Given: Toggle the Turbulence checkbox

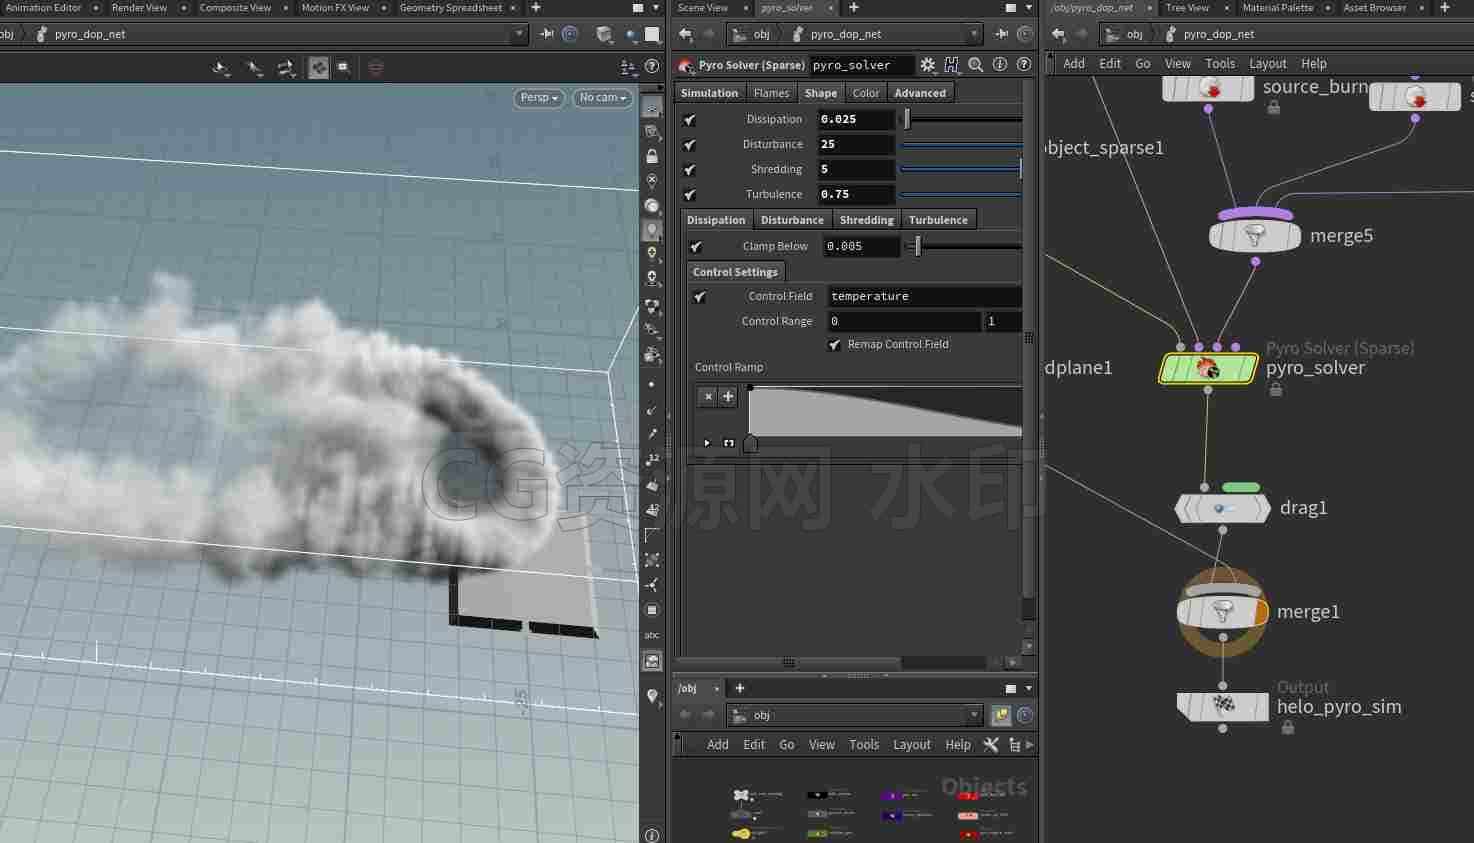Looking at the screenshot, I should (x=690, y=195).
